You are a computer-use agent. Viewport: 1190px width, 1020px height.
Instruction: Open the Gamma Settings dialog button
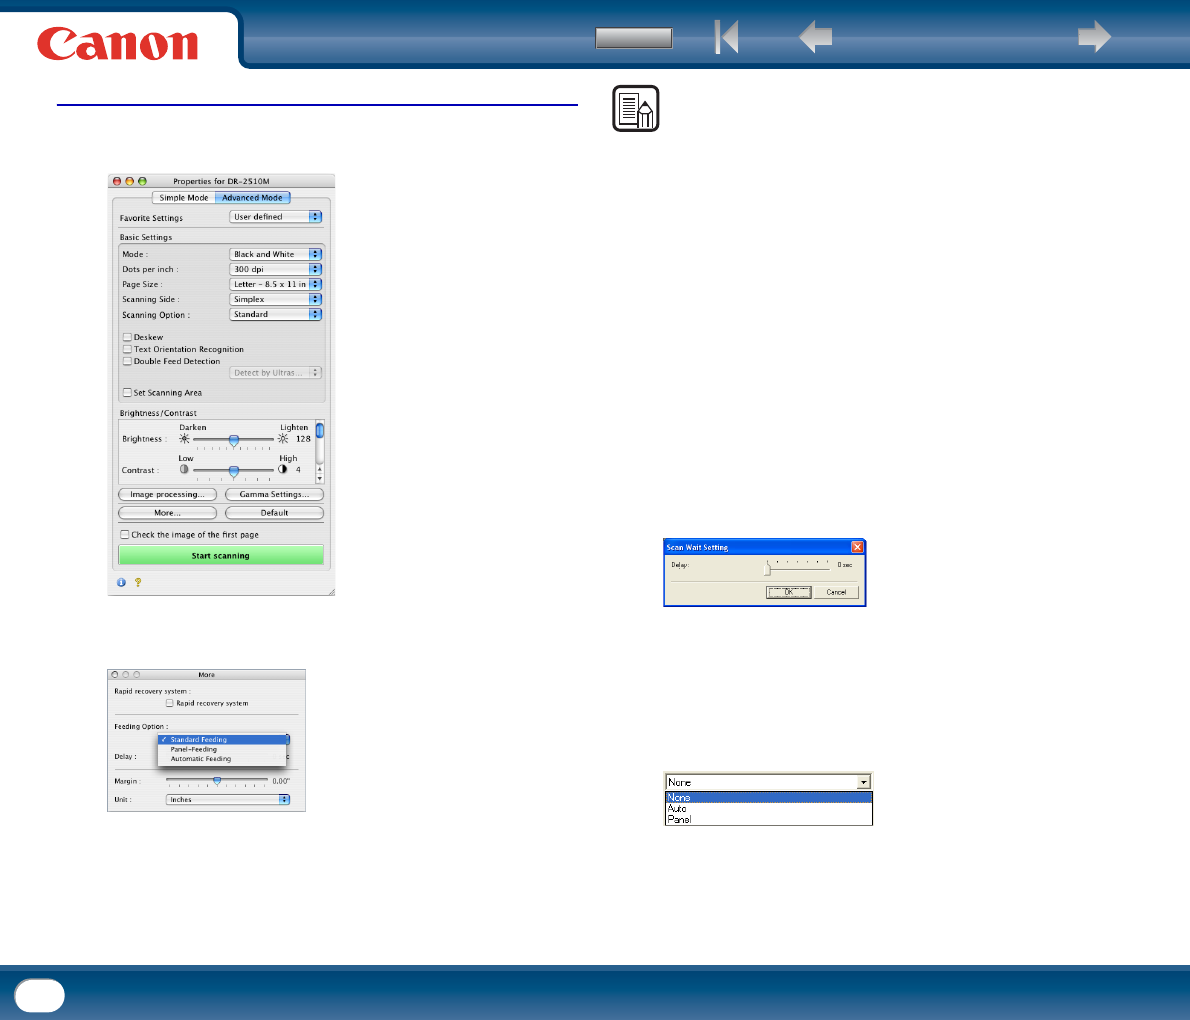pos(275,494)
